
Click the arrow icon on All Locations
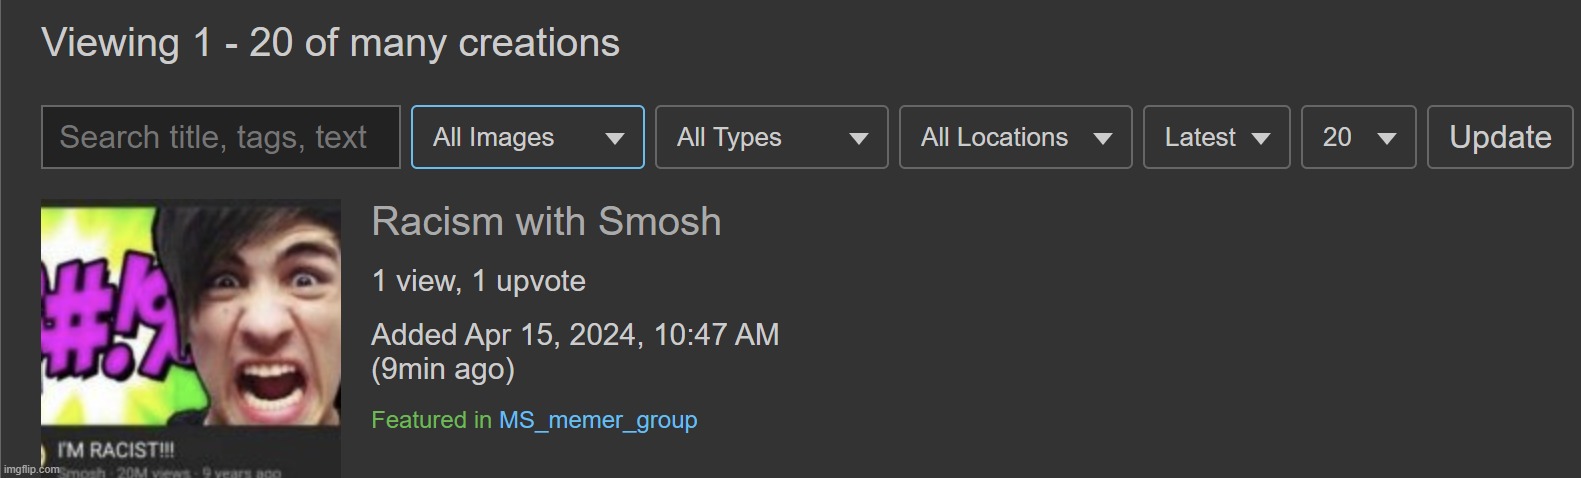[1103, 139]
